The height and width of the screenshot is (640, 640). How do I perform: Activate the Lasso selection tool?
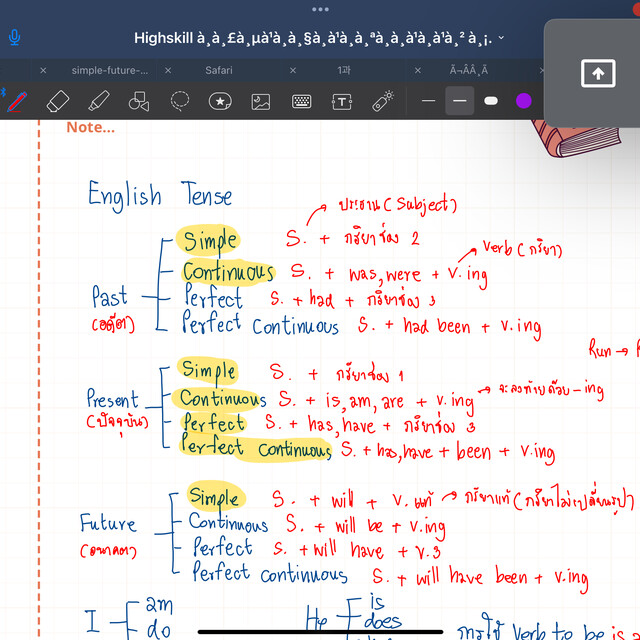(x=180, y=101)
